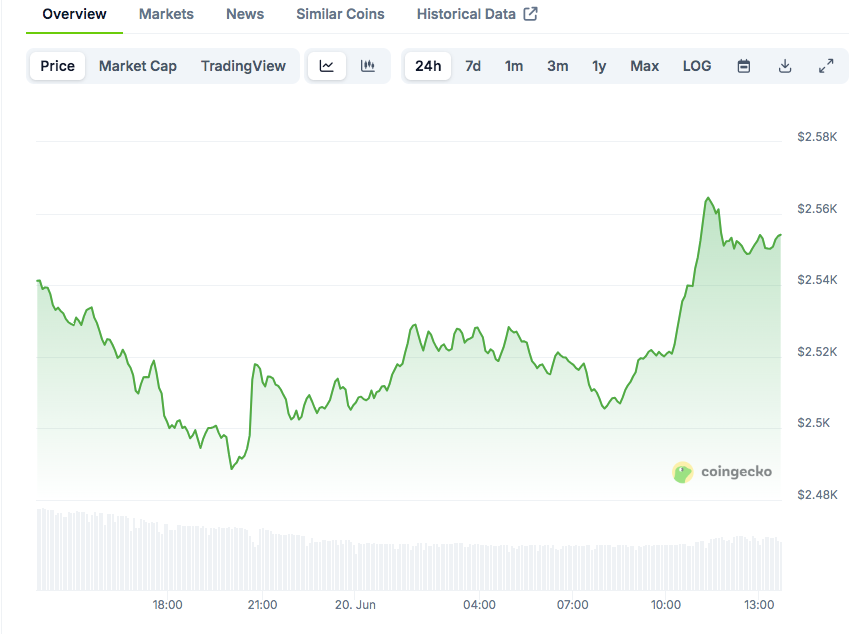Select the 1y time range
Image resolution: width=862 pixels, height=634 pixels.
coord(599,66)
